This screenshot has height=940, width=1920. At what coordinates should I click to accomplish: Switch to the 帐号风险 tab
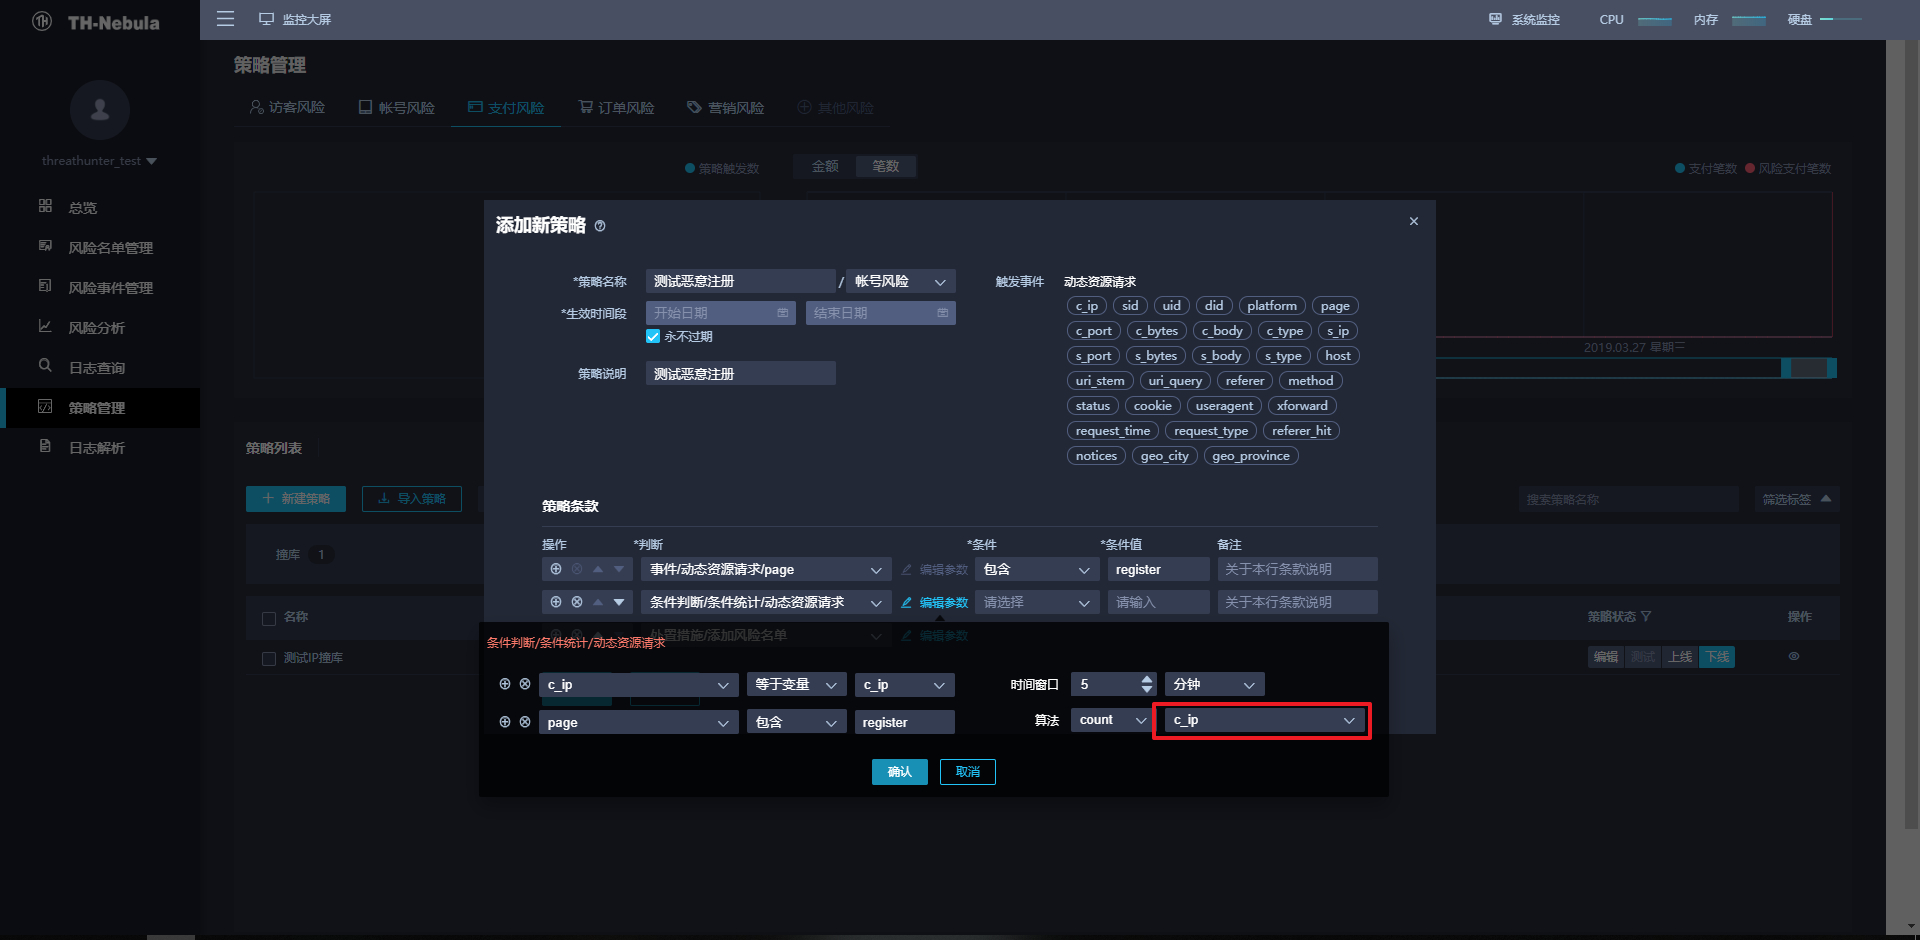click(x=397, y=107)
